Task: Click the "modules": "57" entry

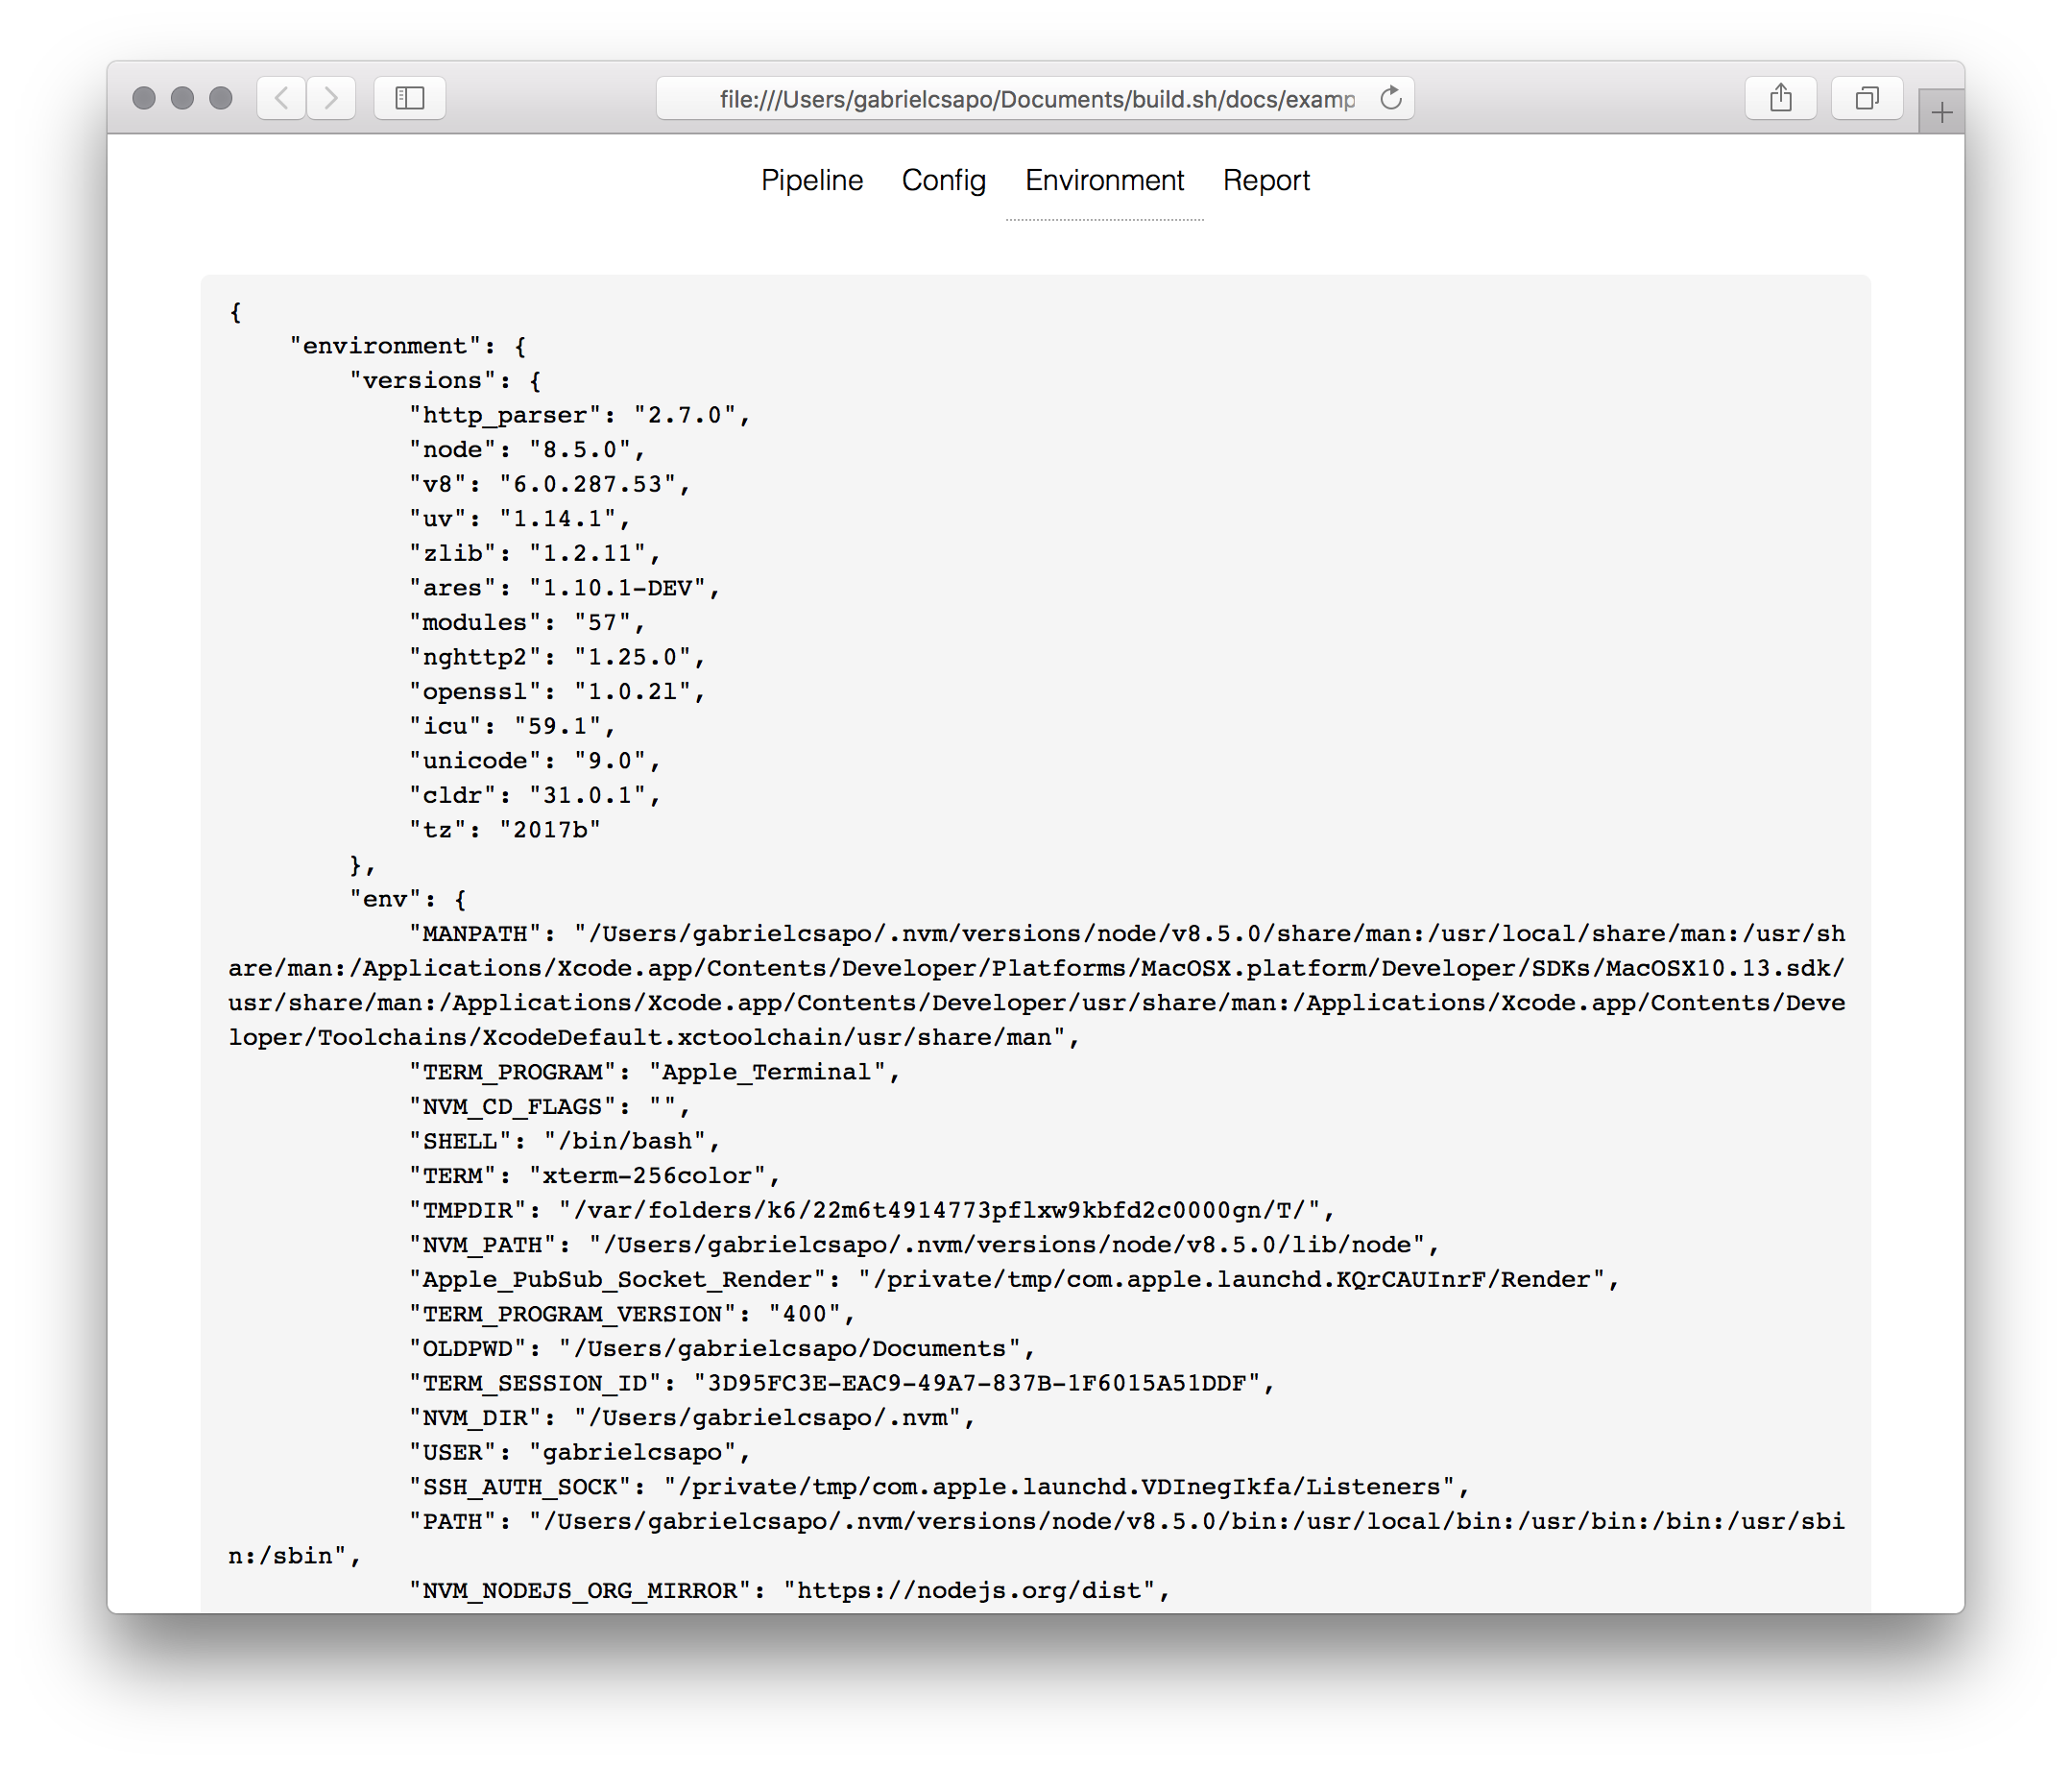Action: [x=527, y=622]
